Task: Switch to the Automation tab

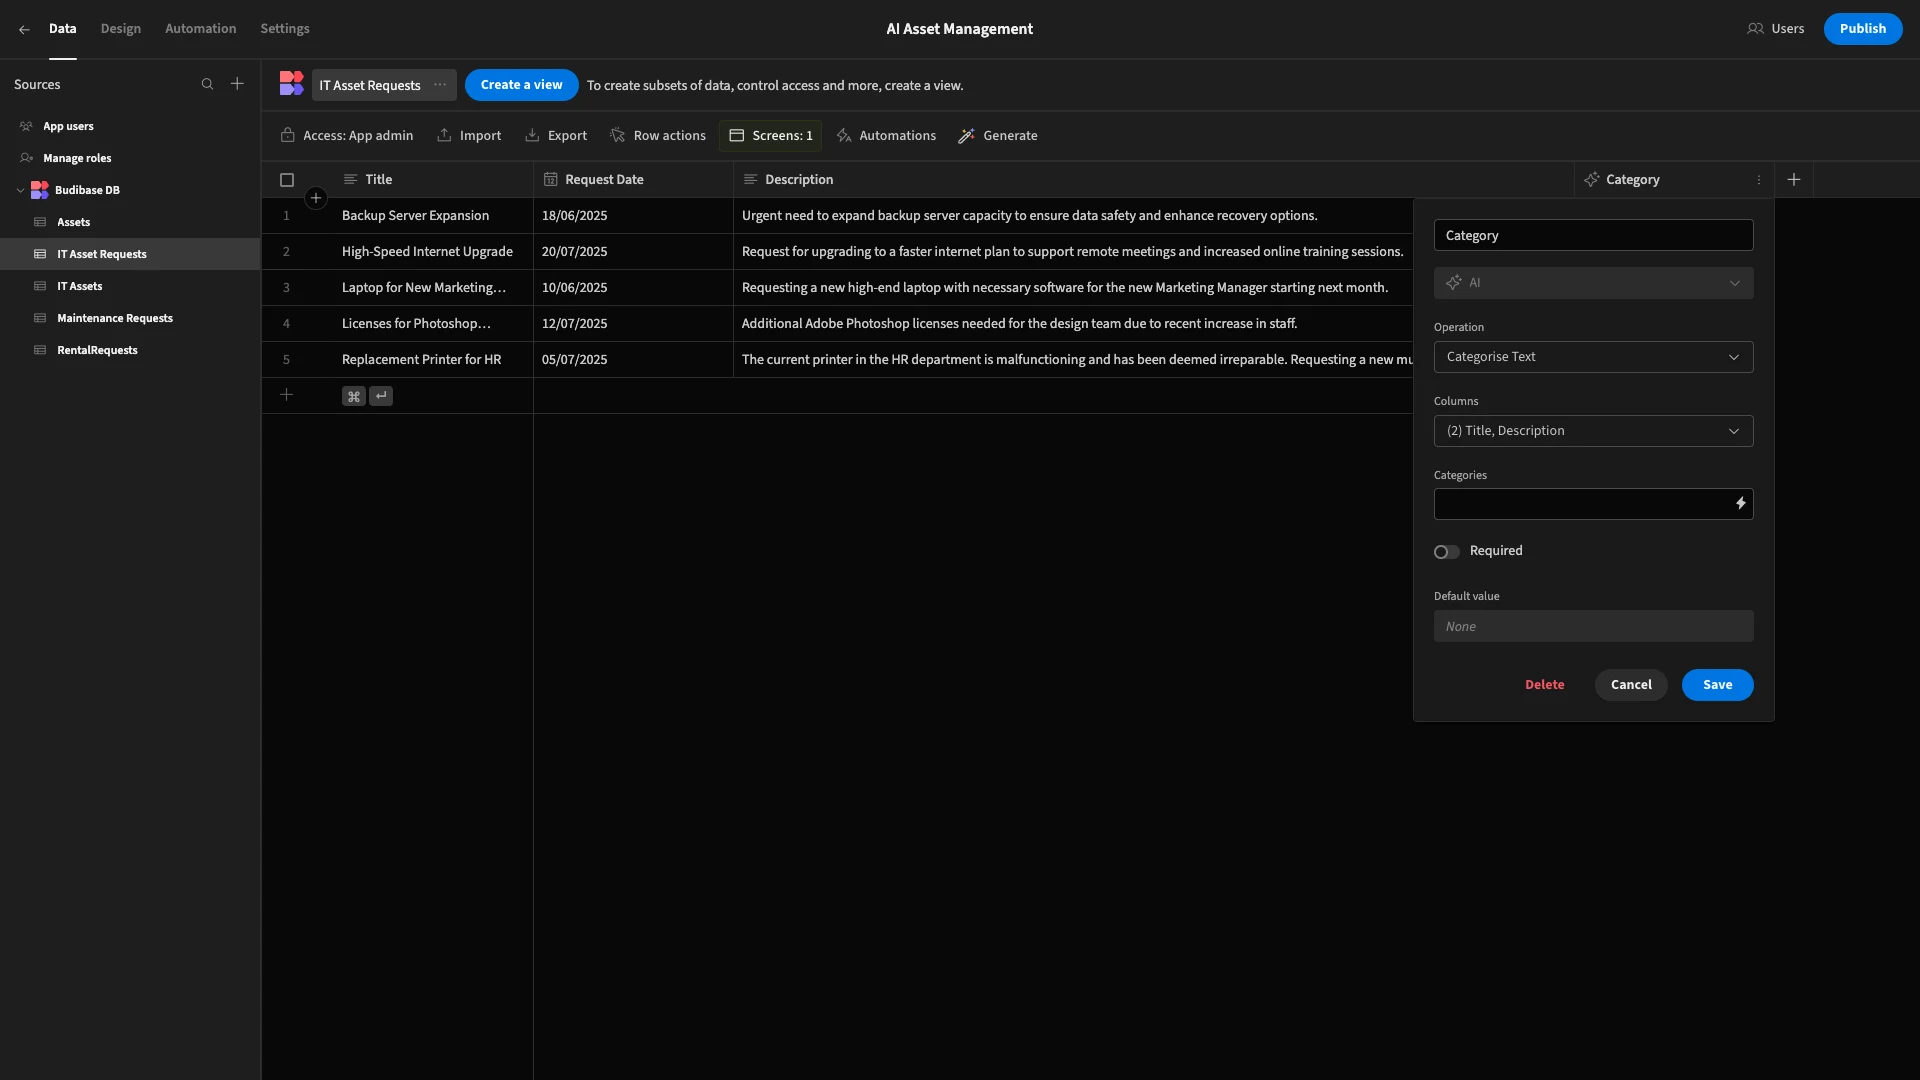Action: point(200,29)
